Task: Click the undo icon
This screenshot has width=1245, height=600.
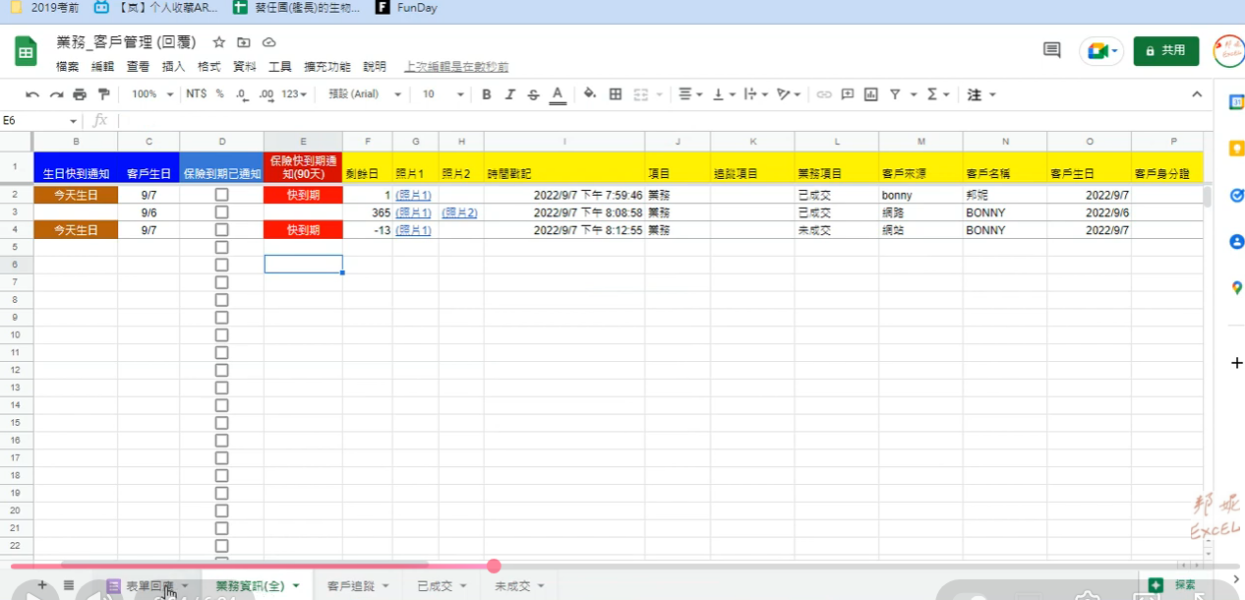Action: (30, 94)
